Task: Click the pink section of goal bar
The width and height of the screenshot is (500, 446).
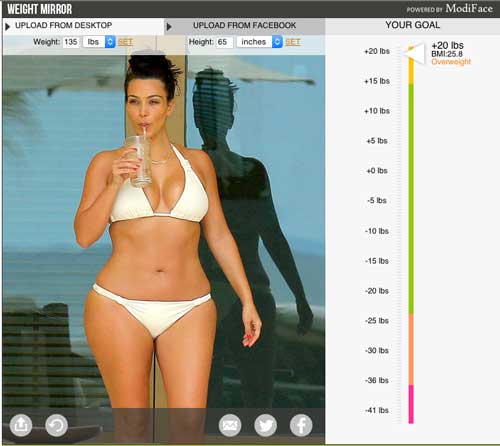Action: [x=411, y=404]
